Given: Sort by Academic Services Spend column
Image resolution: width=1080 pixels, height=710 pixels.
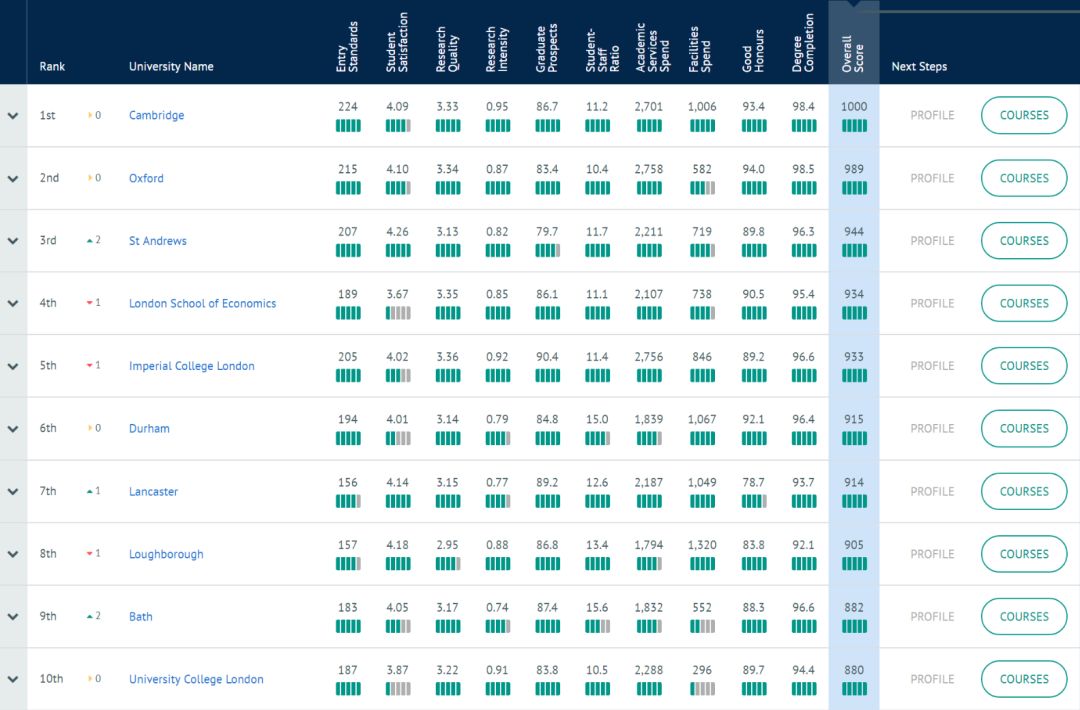Looking at the screenshot, I should (x=652, y=47).
